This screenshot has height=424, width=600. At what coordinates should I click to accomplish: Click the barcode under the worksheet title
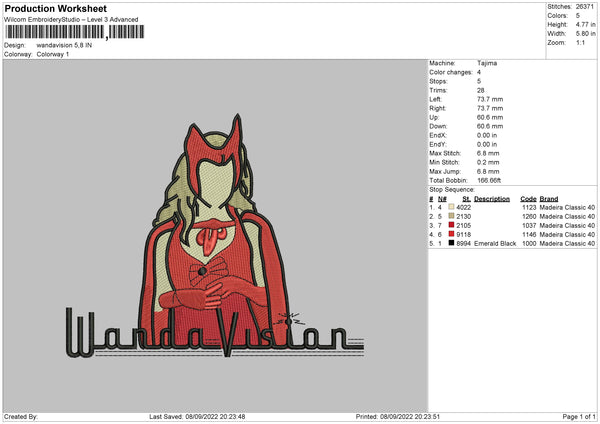click(73, 33)
